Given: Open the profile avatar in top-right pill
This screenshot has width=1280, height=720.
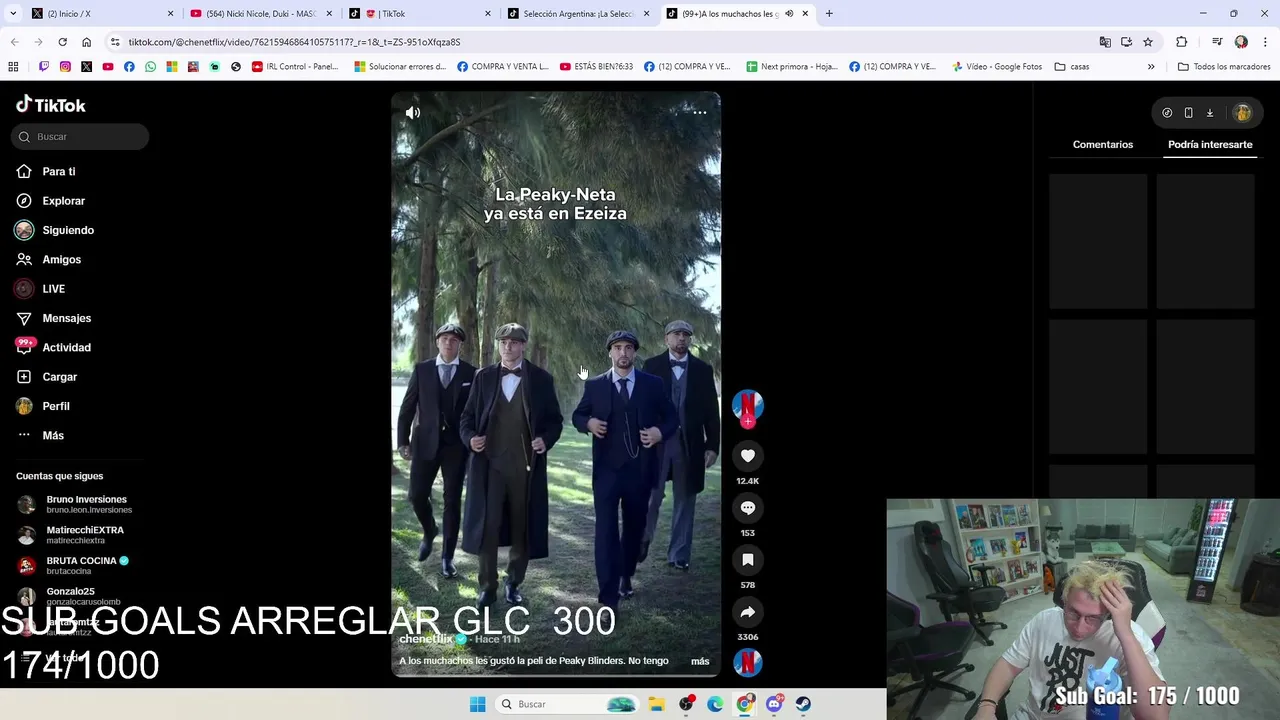Looking at the screenshot, I should [1242, 113].
